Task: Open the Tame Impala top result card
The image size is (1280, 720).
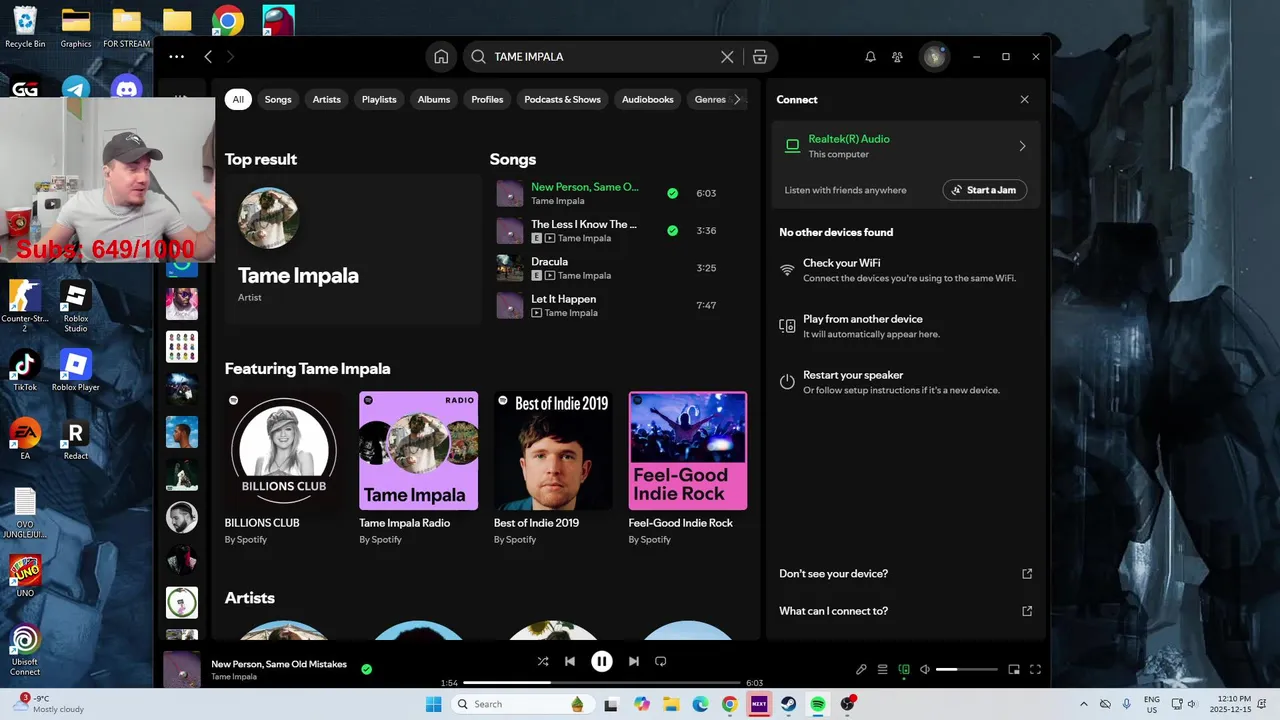Action: pyautogui.click(x=352, y=248)
